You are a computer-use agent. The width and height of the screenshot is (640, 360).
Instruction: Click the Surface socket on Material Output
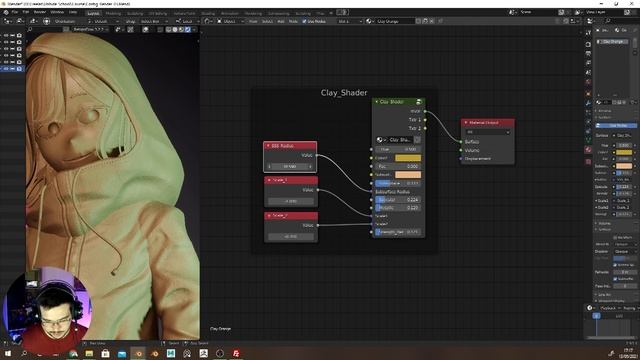tap(461, 142)
